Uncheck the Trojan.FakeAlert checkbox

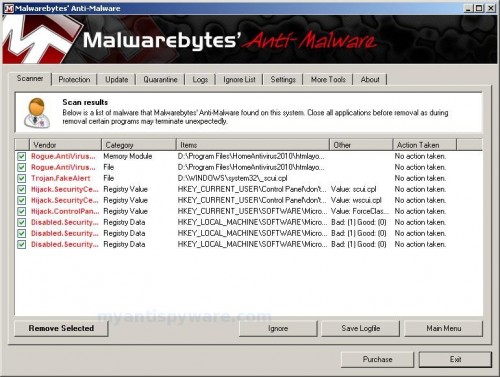pyautogui.click(x=22, y=178)
